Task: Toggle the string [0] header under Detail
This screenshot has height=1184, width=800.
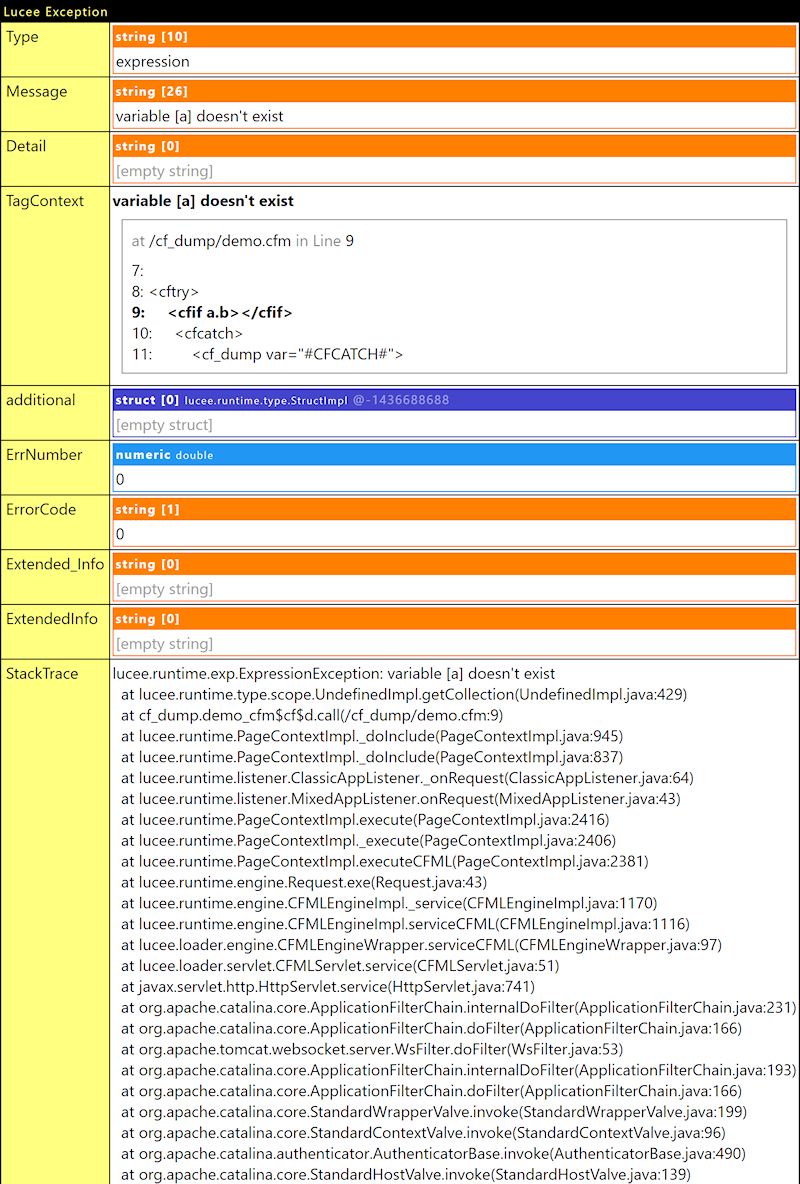Action: 454,146
